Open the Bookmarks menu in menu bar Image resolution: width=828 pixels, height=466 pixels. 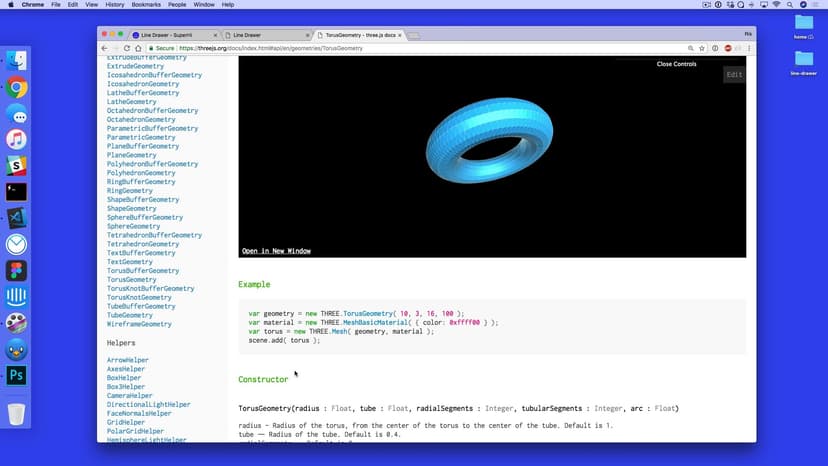tap(146, 5)
